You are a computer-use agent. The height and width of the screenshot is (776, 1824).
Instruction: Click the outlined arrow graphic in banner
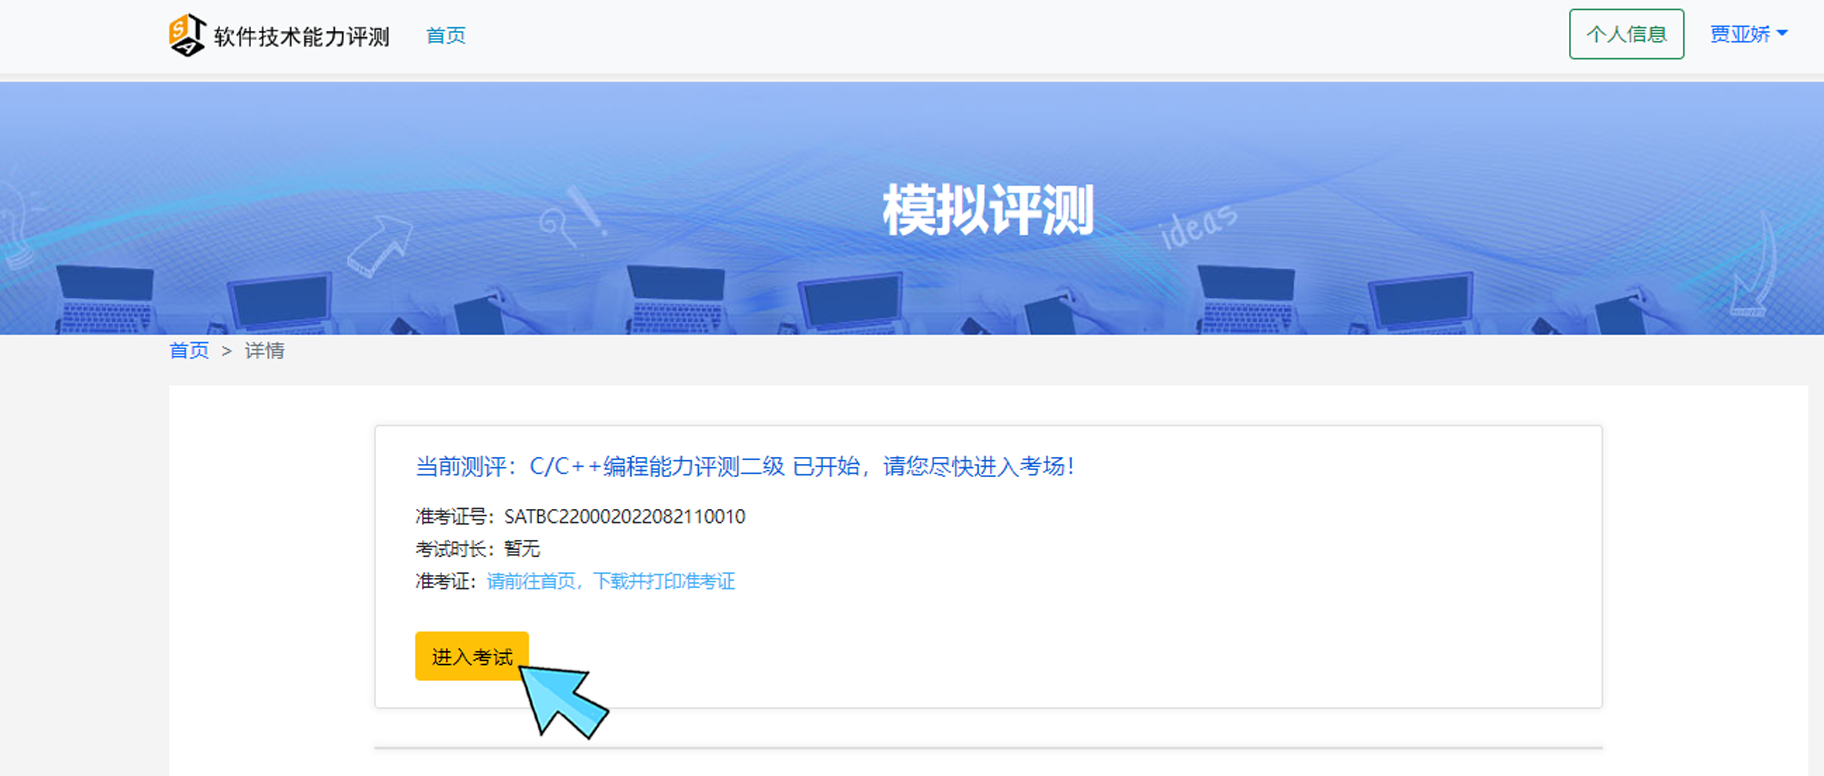(379, 246)
